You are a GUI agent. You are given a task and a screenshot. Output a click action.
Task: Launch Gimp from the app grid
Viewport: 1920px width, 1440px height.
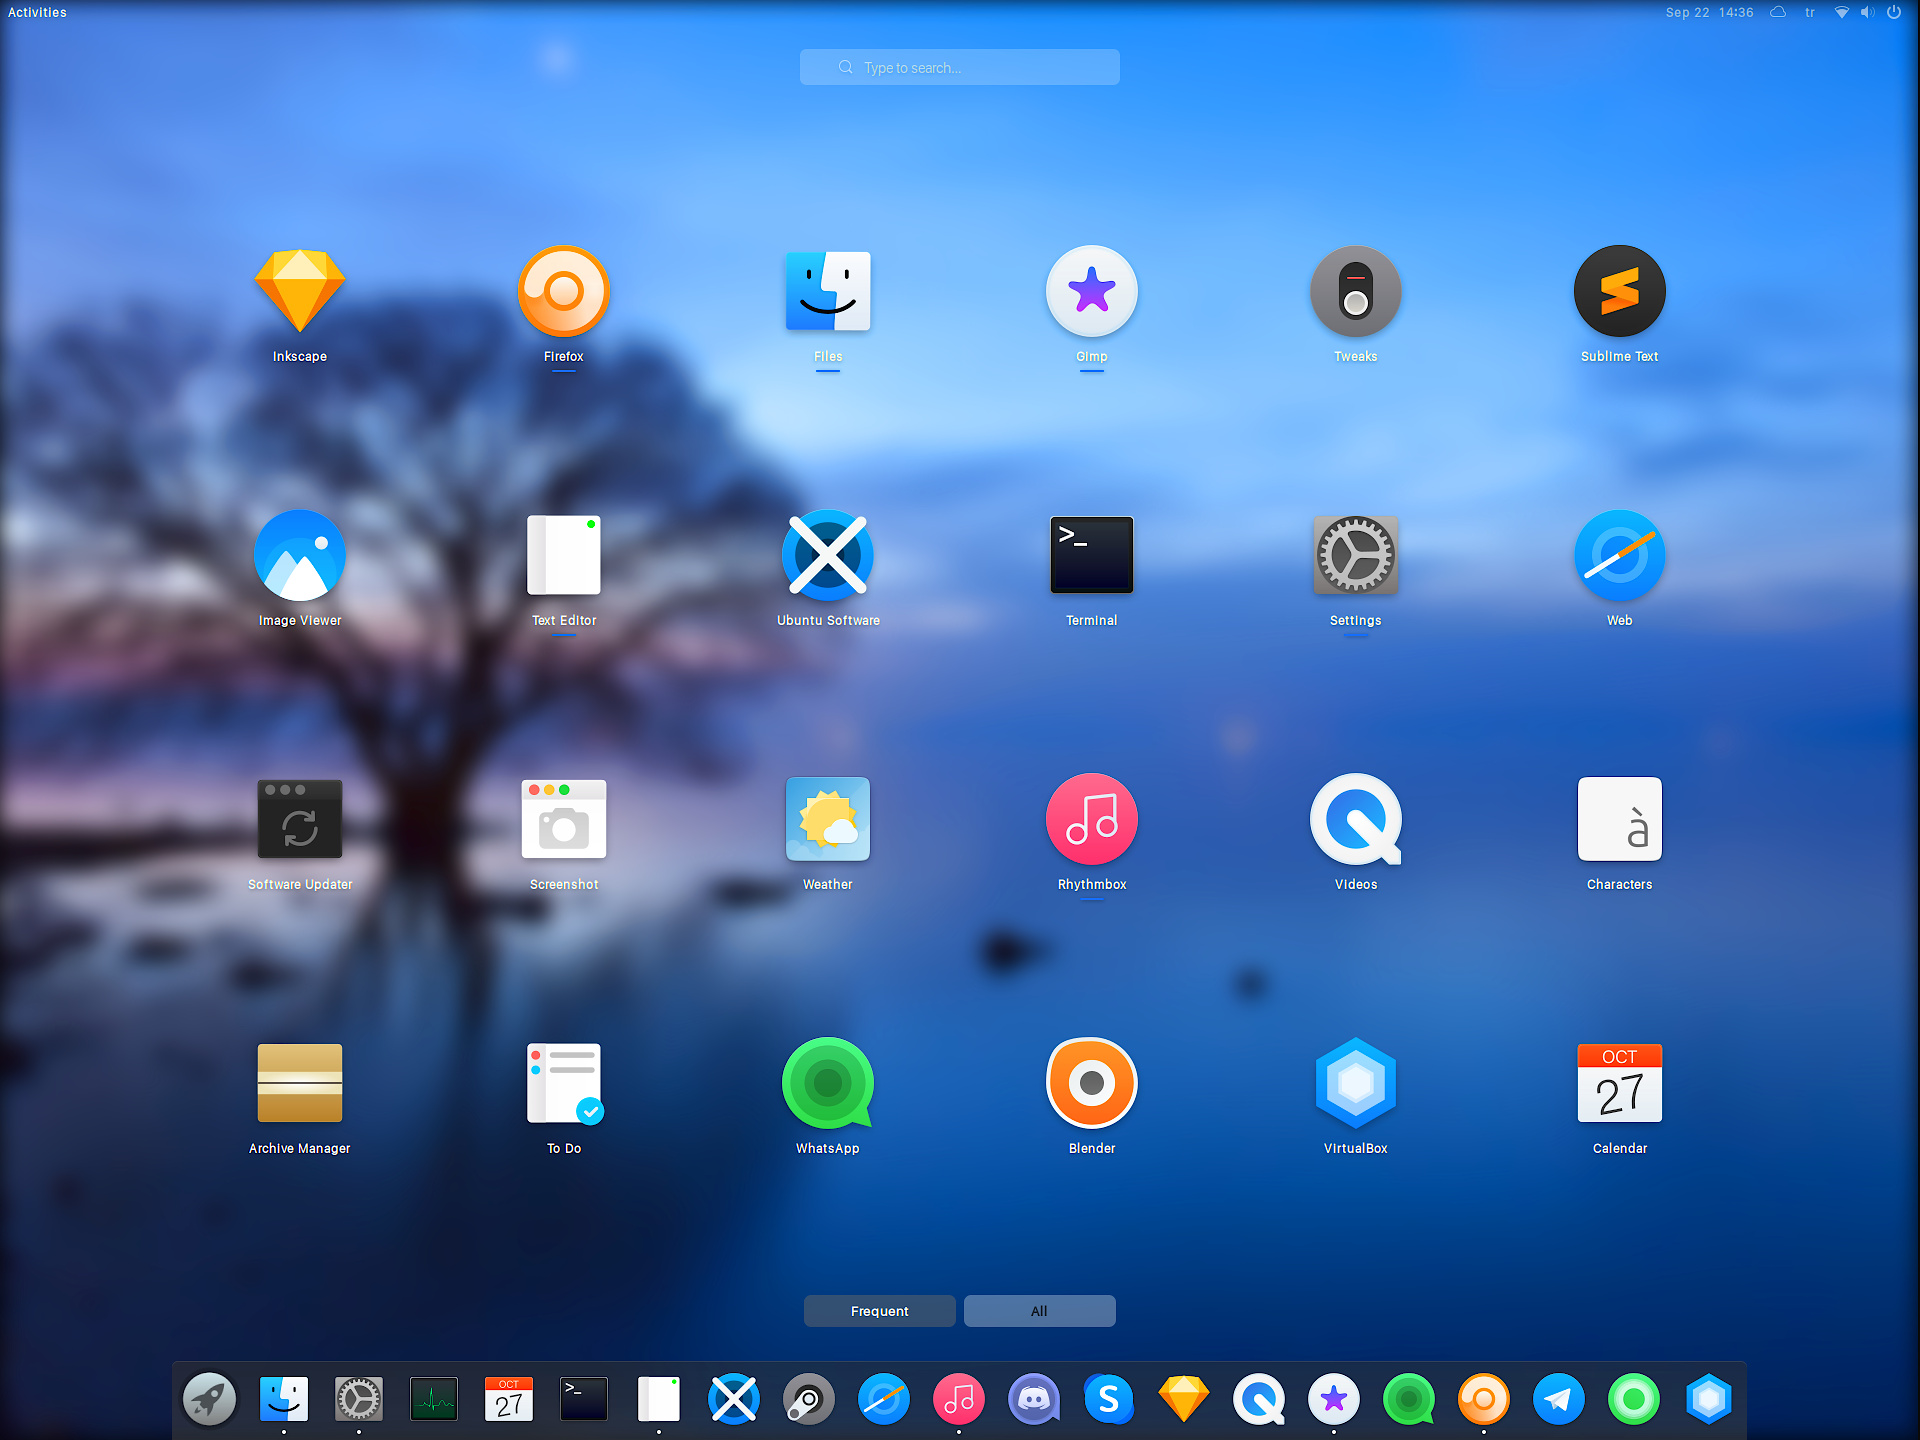[1092, 291]
